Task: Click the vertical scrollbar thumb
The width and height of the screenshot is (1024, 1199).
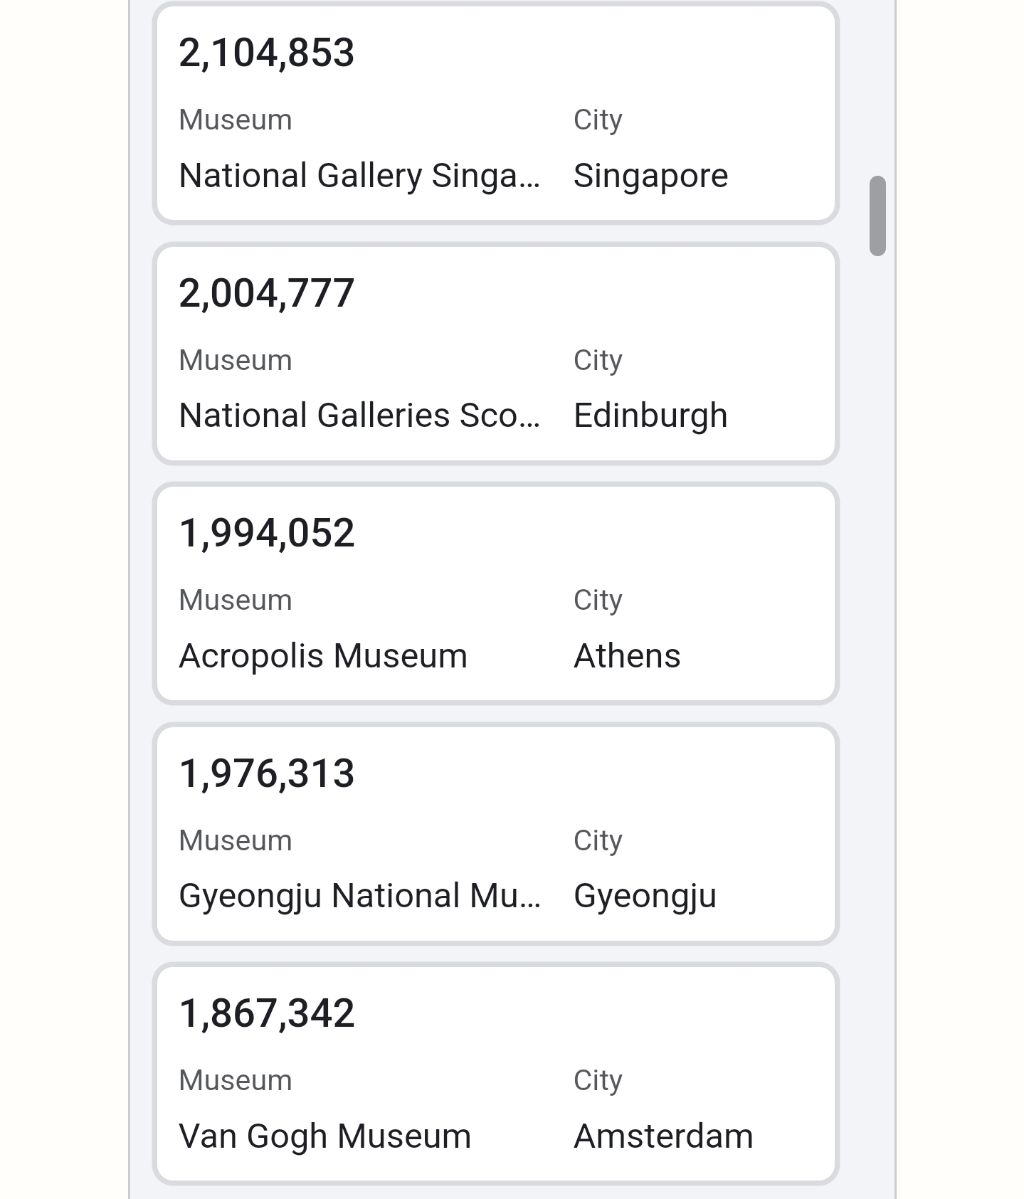Action: pos(877,216)
